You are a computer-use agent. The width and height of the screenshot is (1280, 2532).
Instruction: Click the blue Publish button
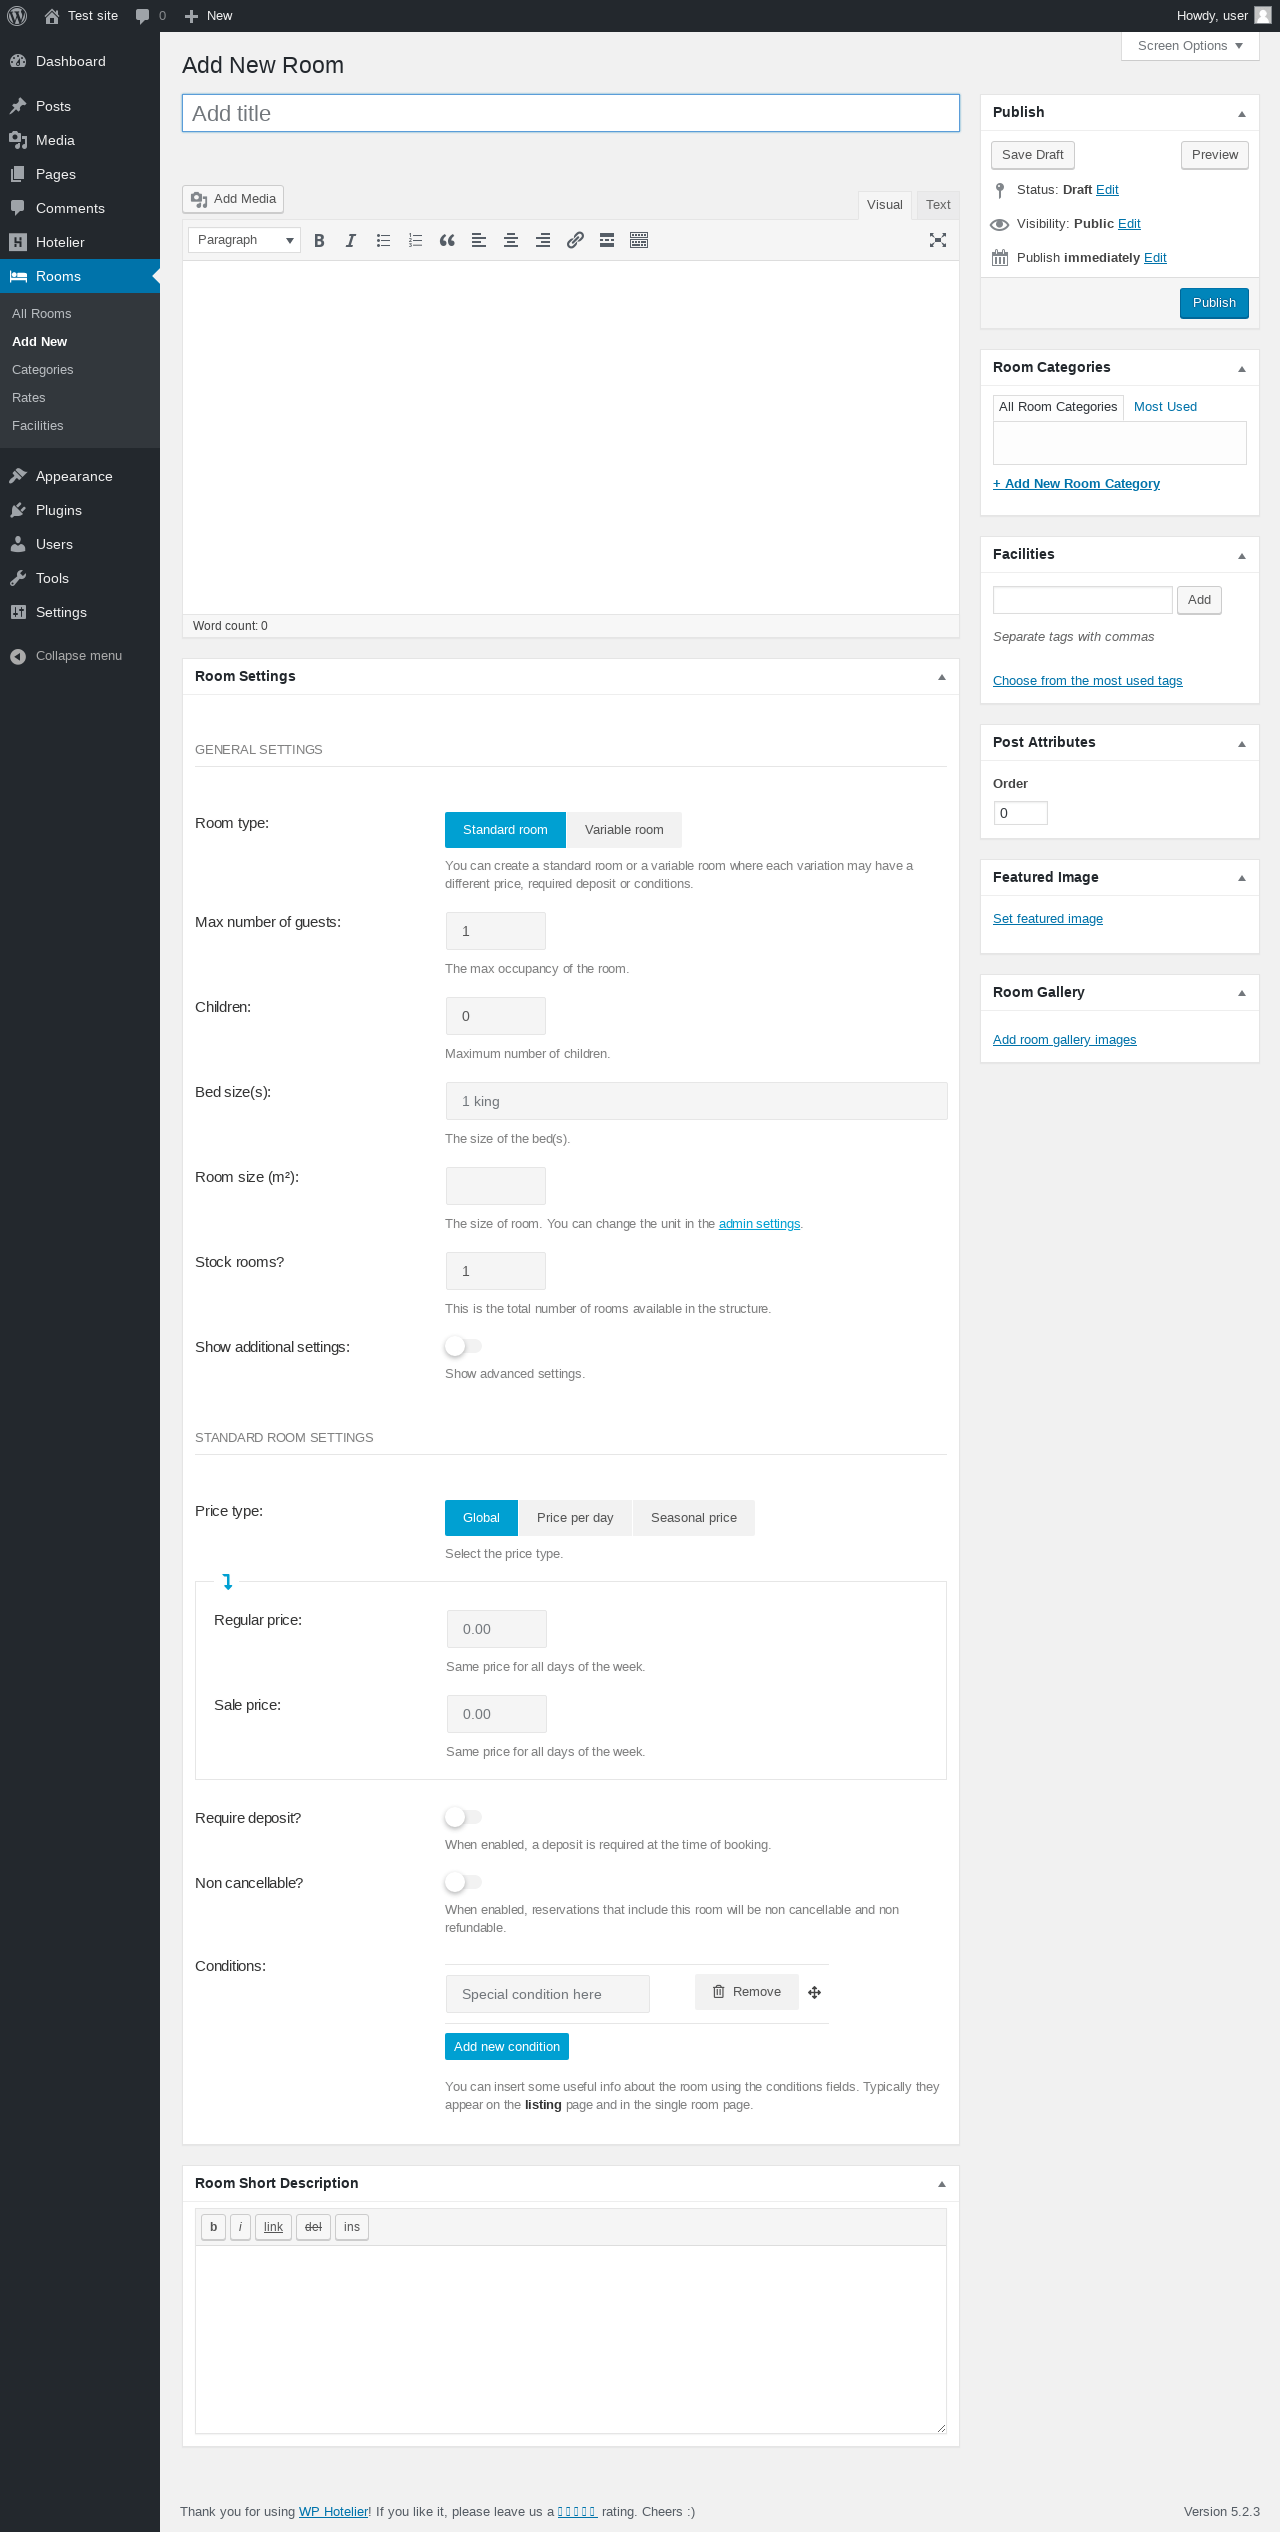click(1214, 303)
